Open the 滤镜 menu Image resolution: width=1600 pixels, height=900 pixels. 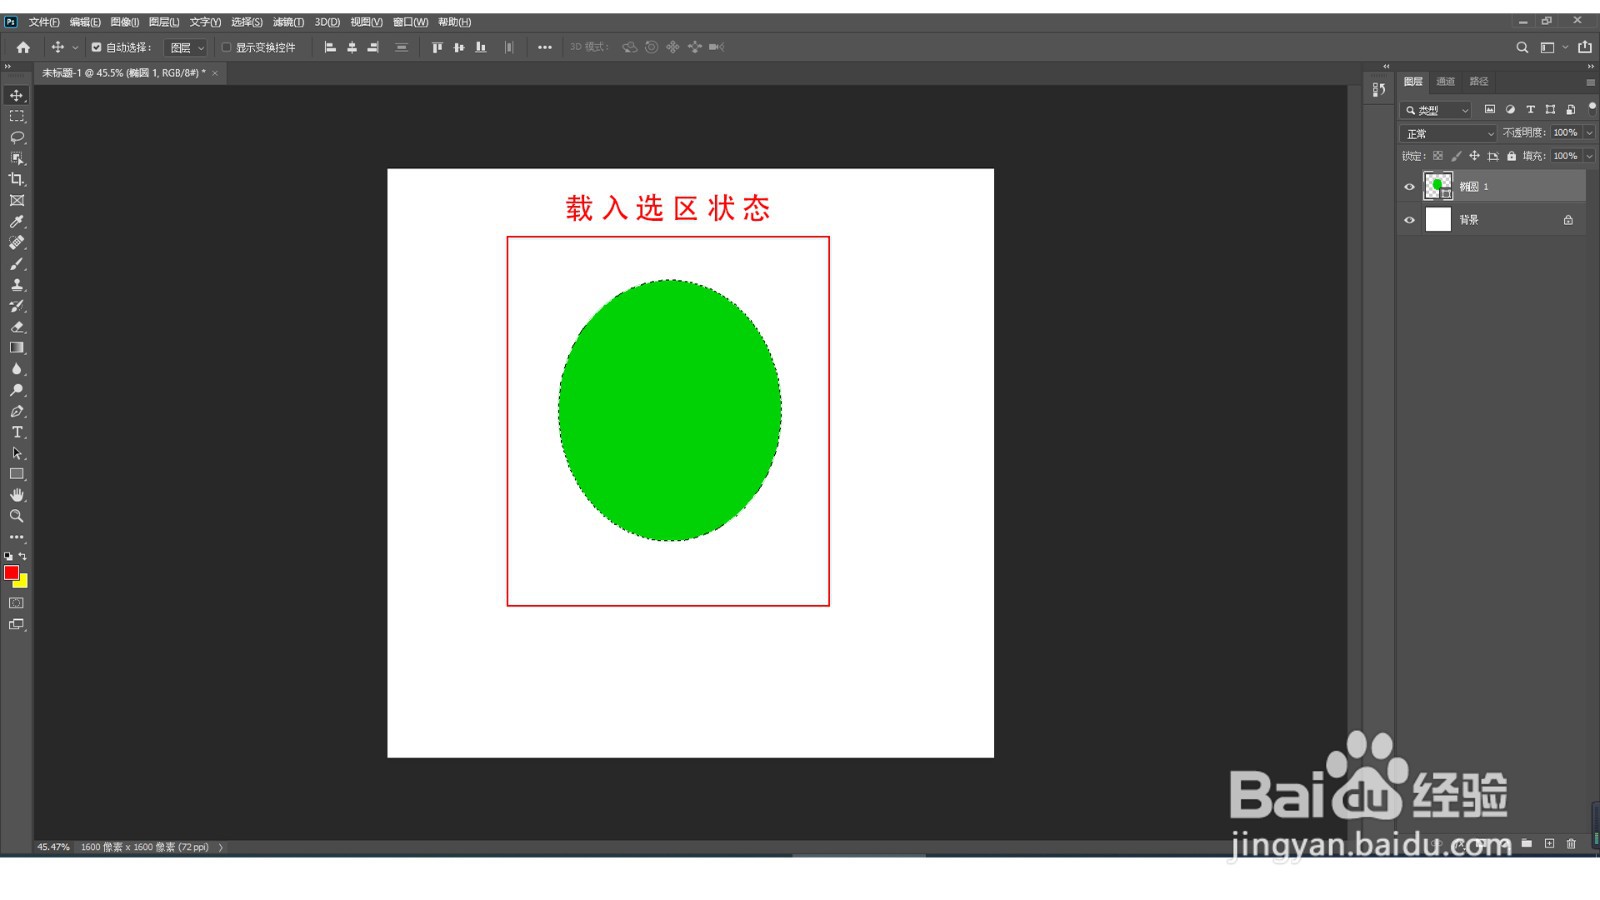(x=290, y=21)
